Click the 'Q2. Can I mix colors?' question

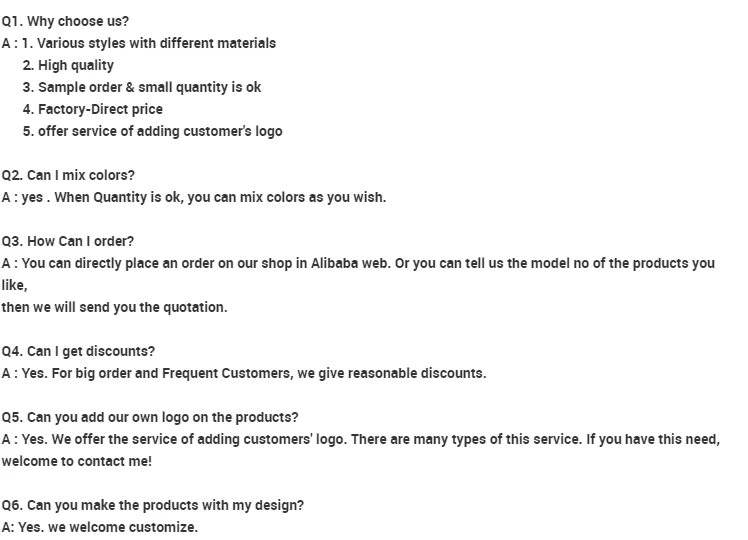68,175
